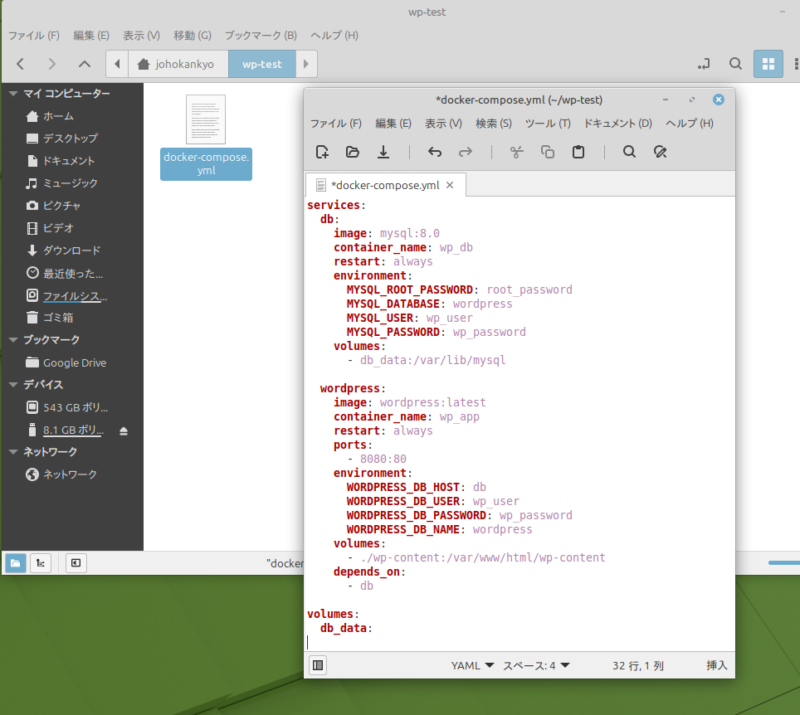Image resolution: width=800 pixels, height=715 pixels.
Task: Collapse the マイ コンピューター sidebar section
Action: (x=13, y=94)
